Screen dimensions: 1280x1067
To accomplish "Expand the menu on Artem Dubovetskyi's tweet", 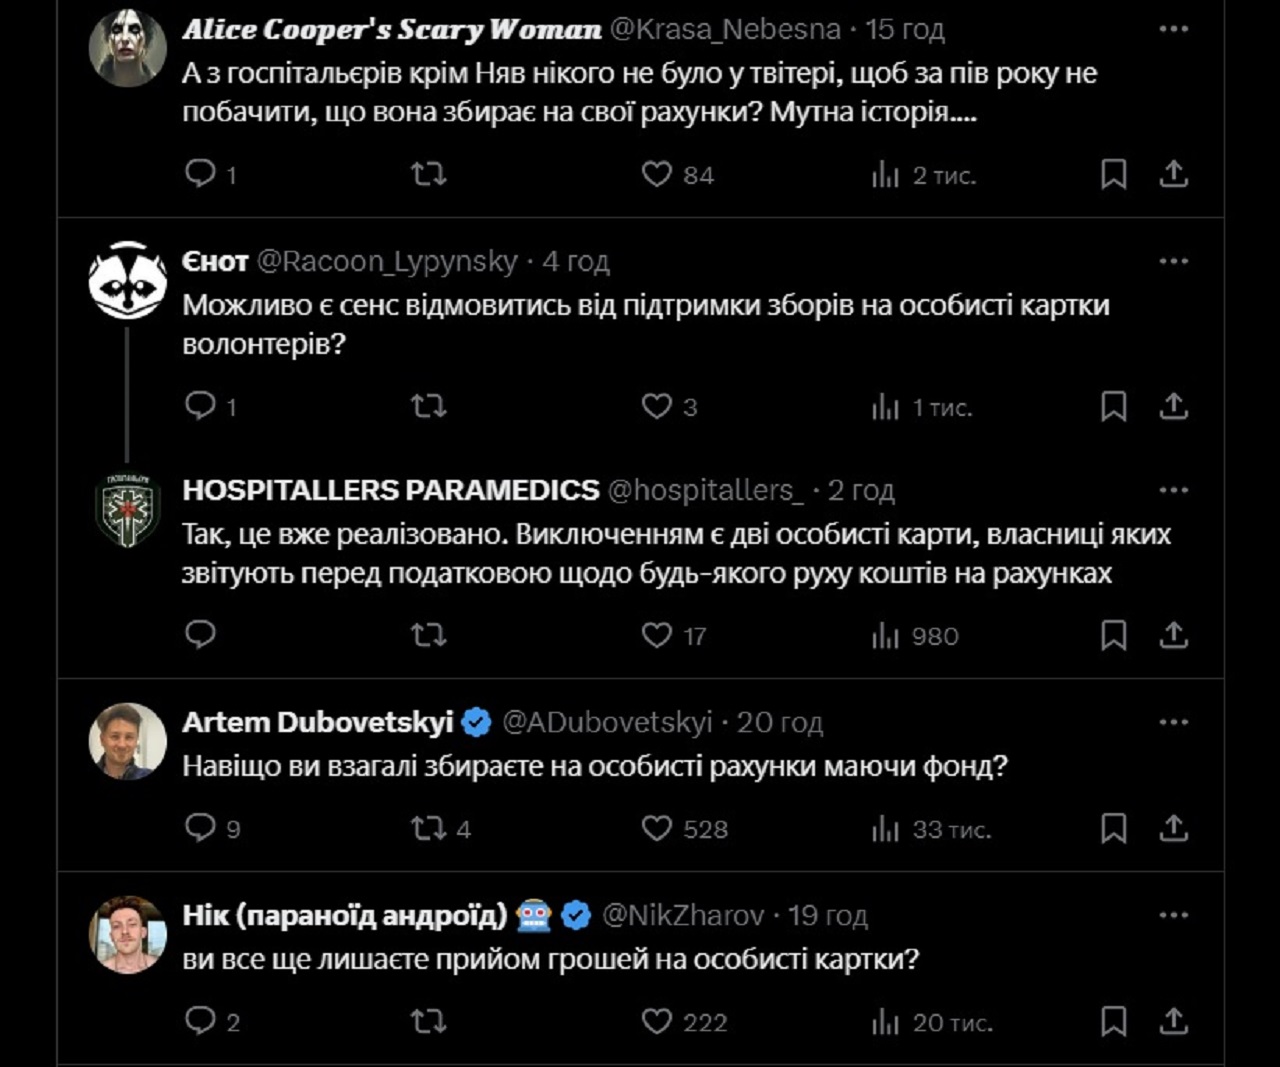I will (x=1173, y=722).
